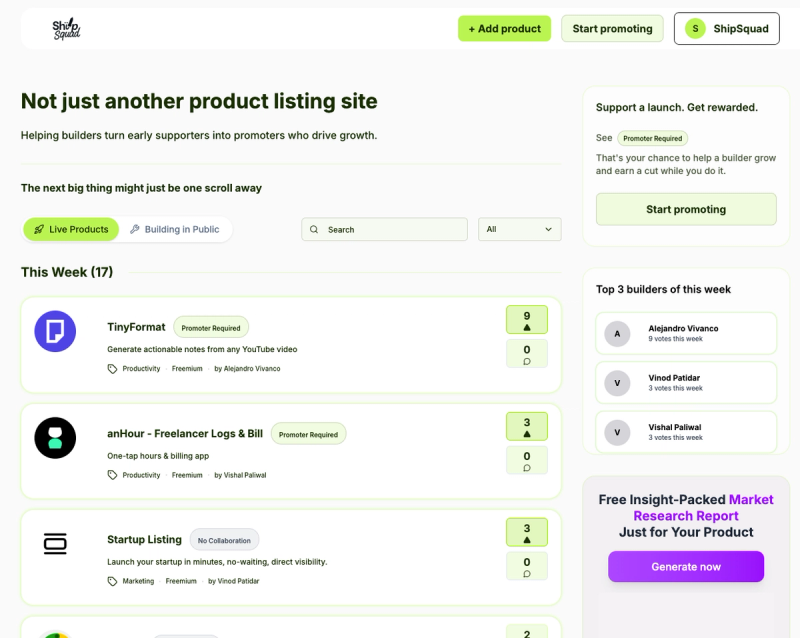Click Vishal Paliwal's avatar

[x=617, y=433]
